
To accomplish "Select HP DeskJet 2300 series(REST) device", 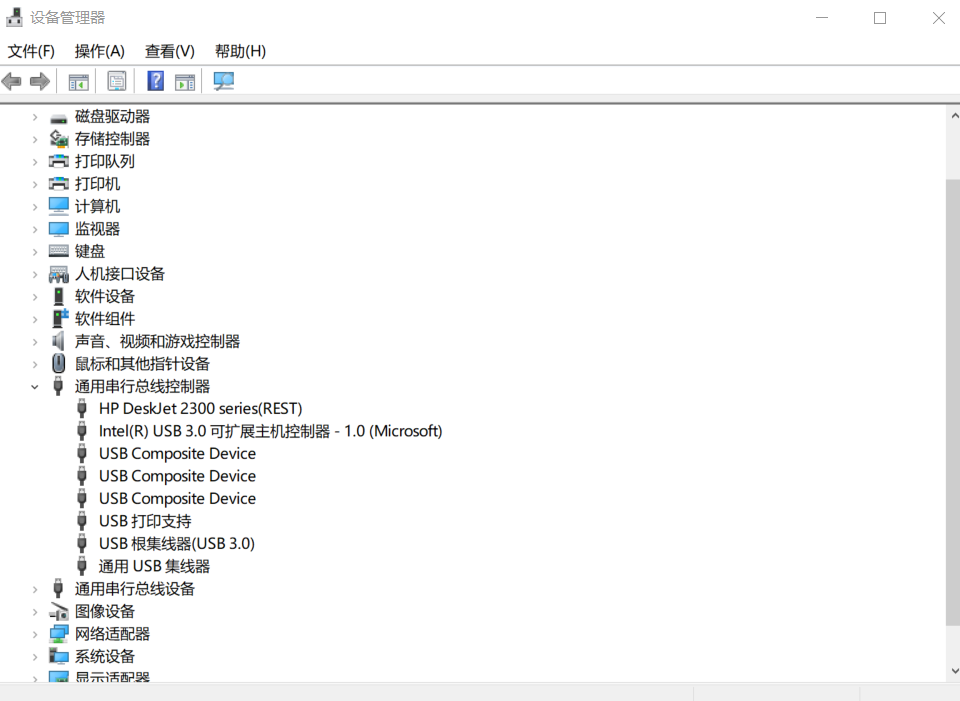I will pyautogui.click(x=201, y=408).
